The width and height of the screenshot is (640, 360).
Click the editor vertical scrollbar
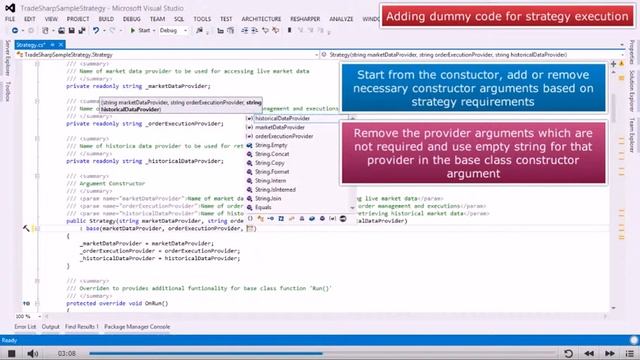[613, 190]
